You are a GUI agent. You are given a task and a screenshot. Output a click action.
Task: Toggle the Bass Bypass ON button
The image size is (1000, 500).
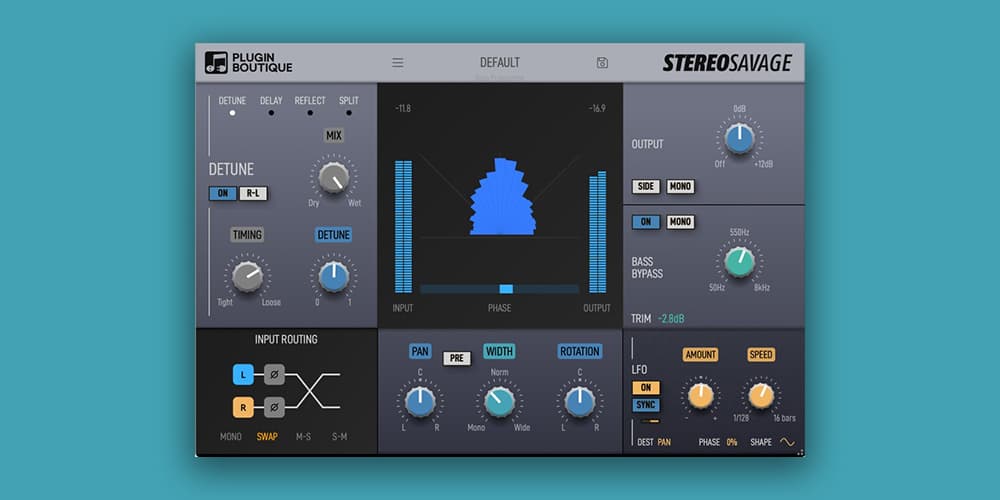pyautogui.click(x=646, y=222)
